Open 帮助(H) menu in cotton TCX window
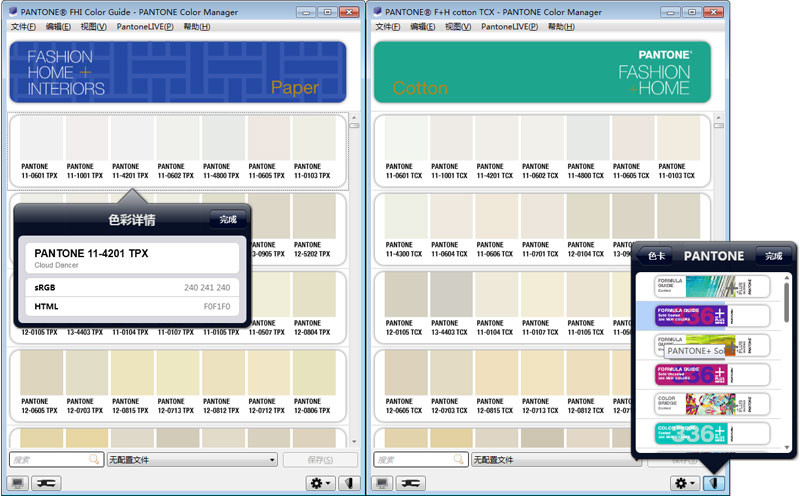Image resolution: width=800 pixels, height=496 pixels. coord(561,27)
